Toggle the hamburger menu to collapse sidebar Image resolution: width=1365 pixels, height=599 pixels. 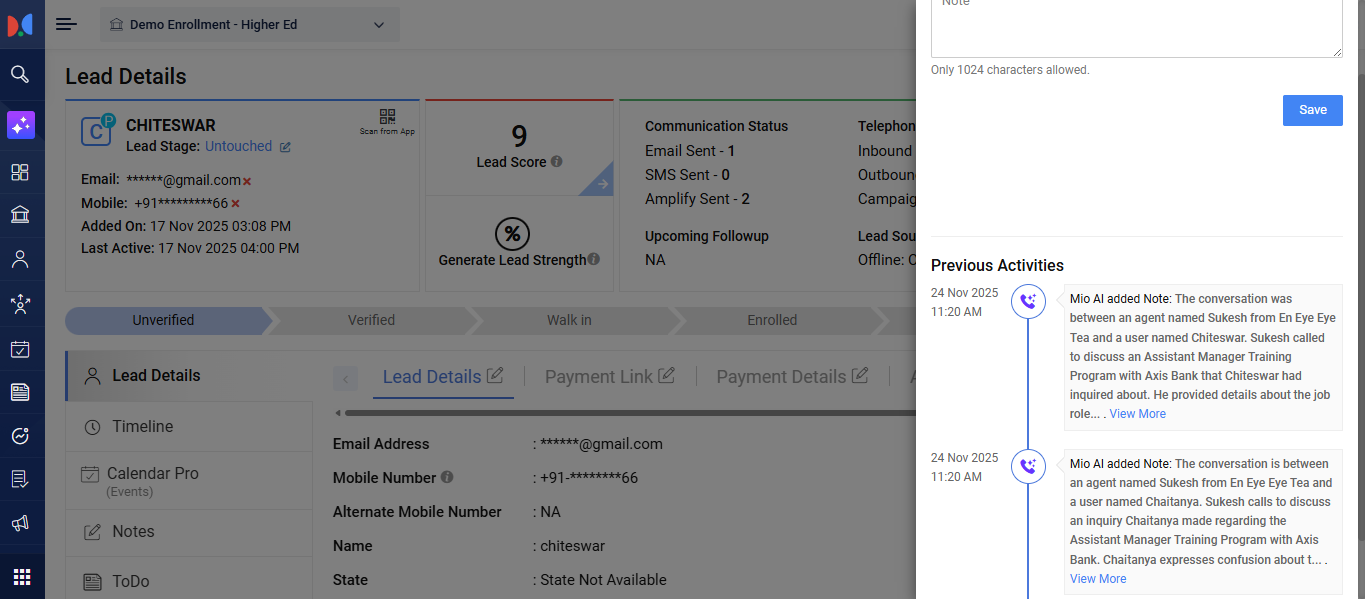click(66, 24)
